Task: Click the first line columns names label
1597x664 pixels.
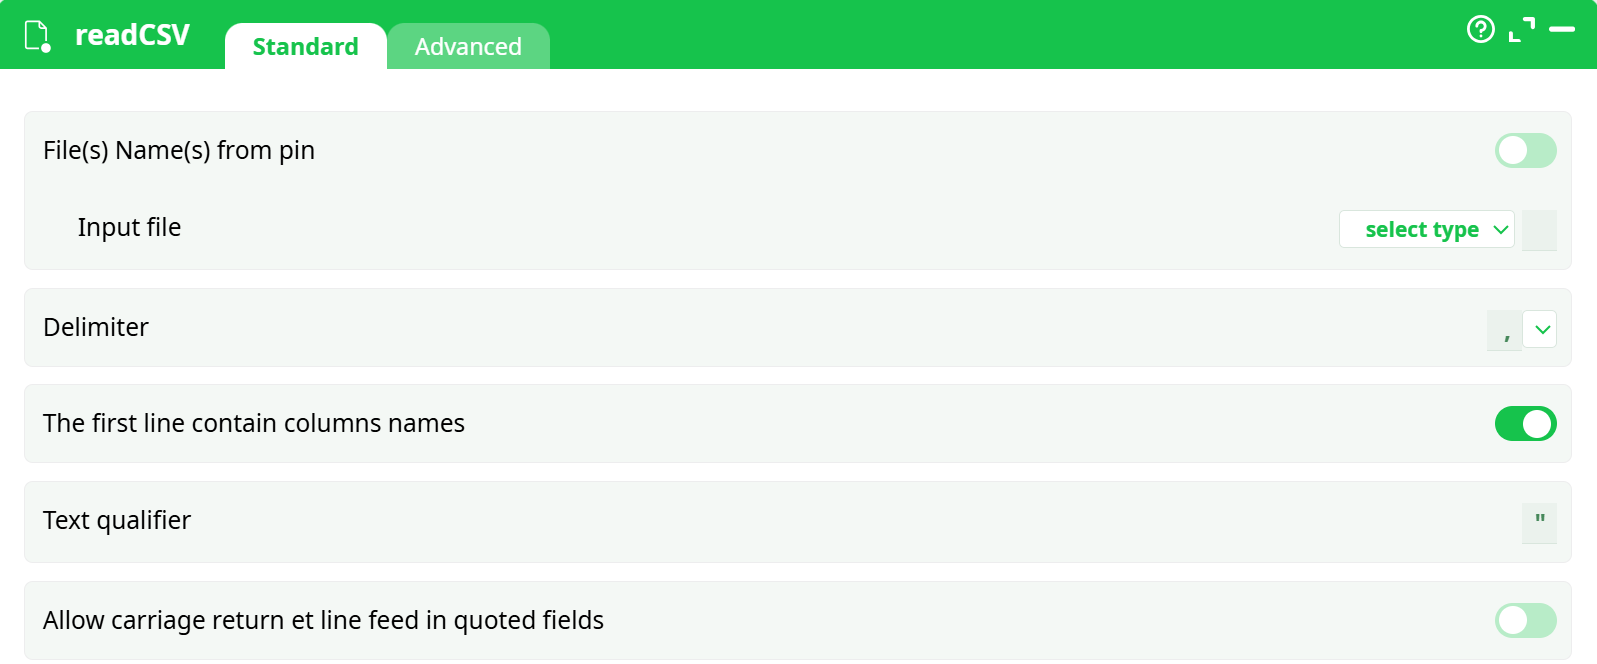Action: click(254, 424)
